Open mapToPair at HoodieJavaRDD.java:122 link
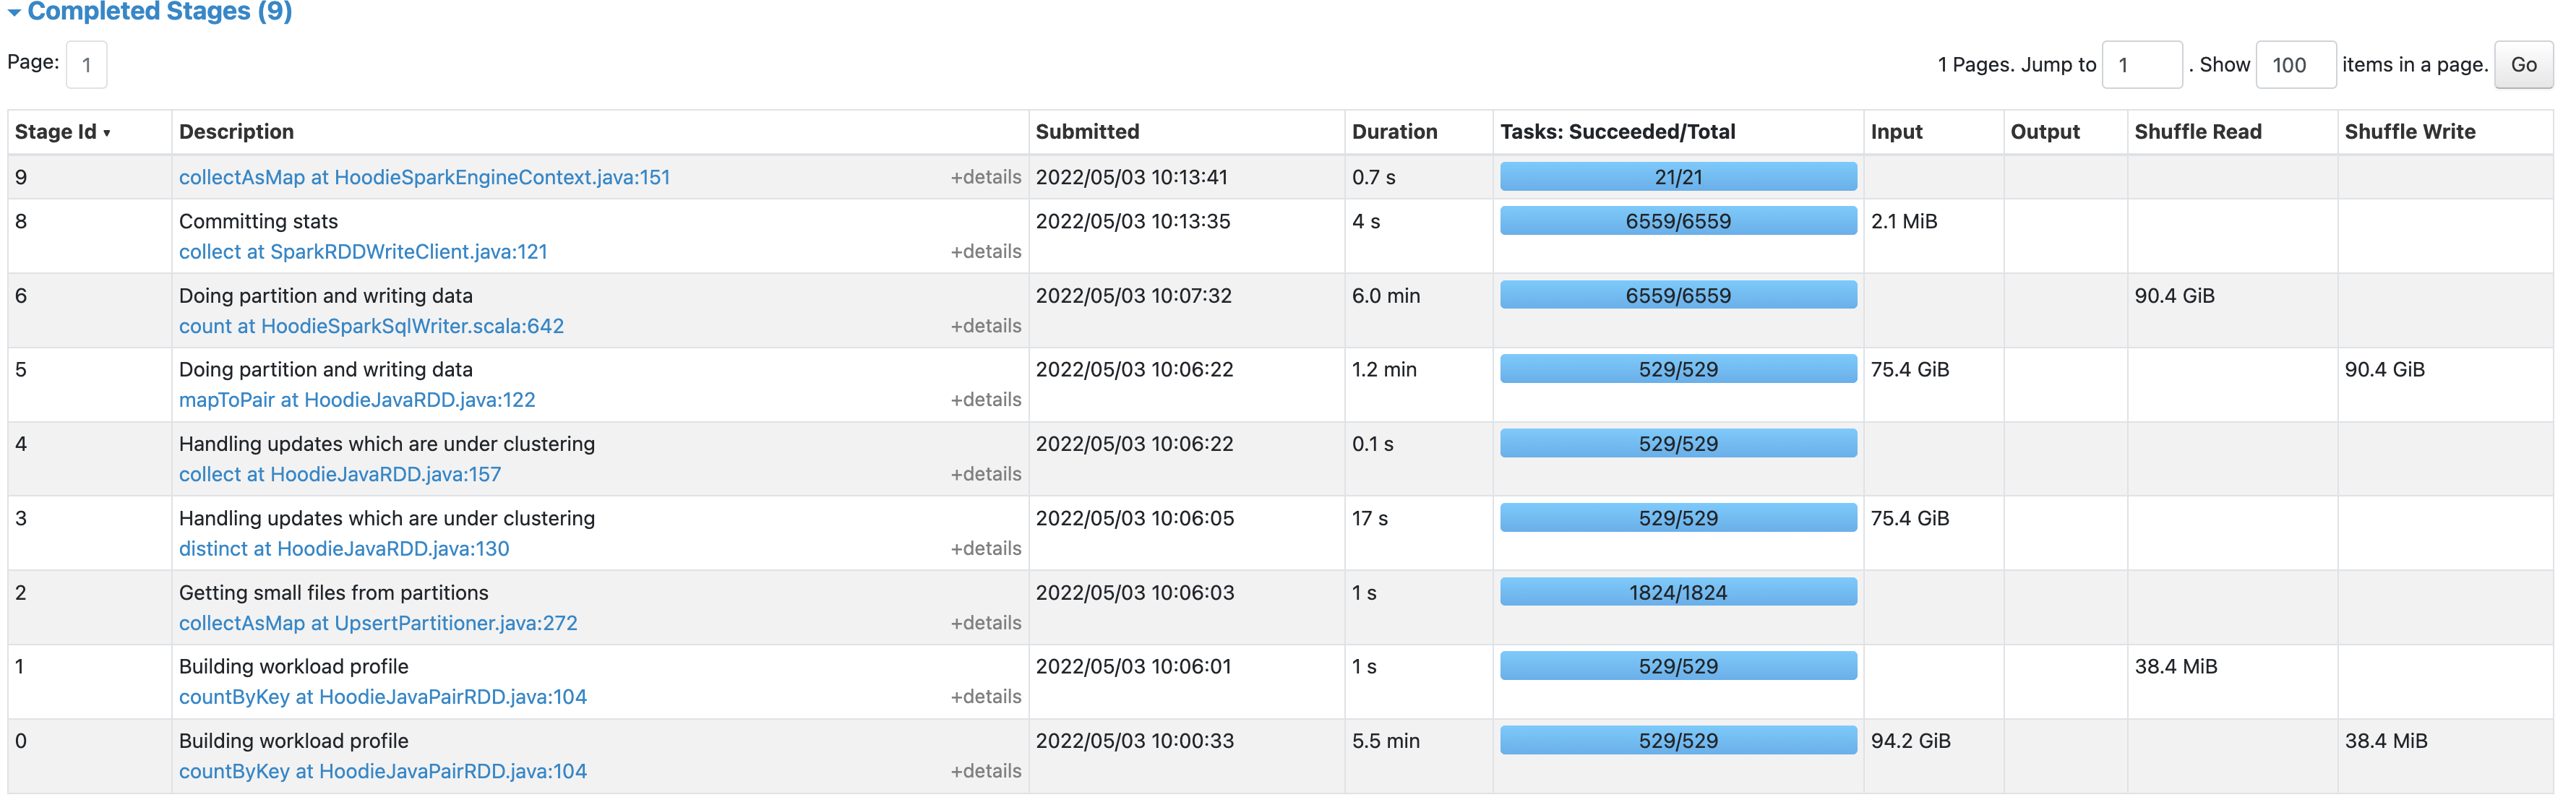Image resolution: width=2576 pixels, height=805 pixels. (357, 400)
